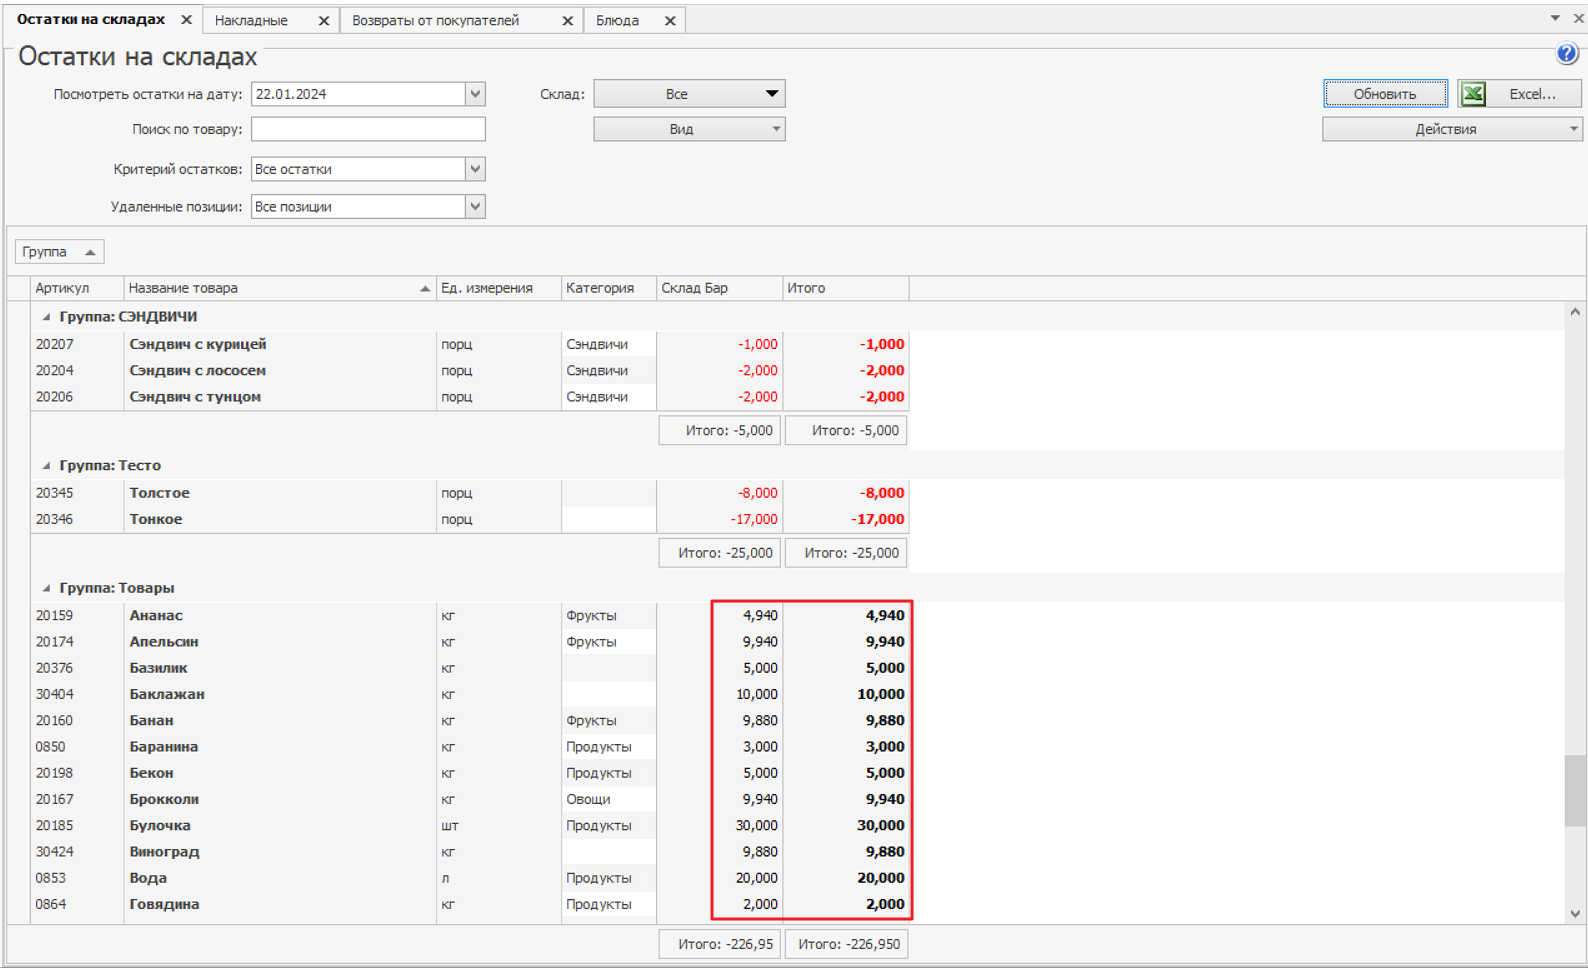Select row Говядина
Image resolution: width=1588 pixels, height=968 pixels.
click(x=470, y=904)
